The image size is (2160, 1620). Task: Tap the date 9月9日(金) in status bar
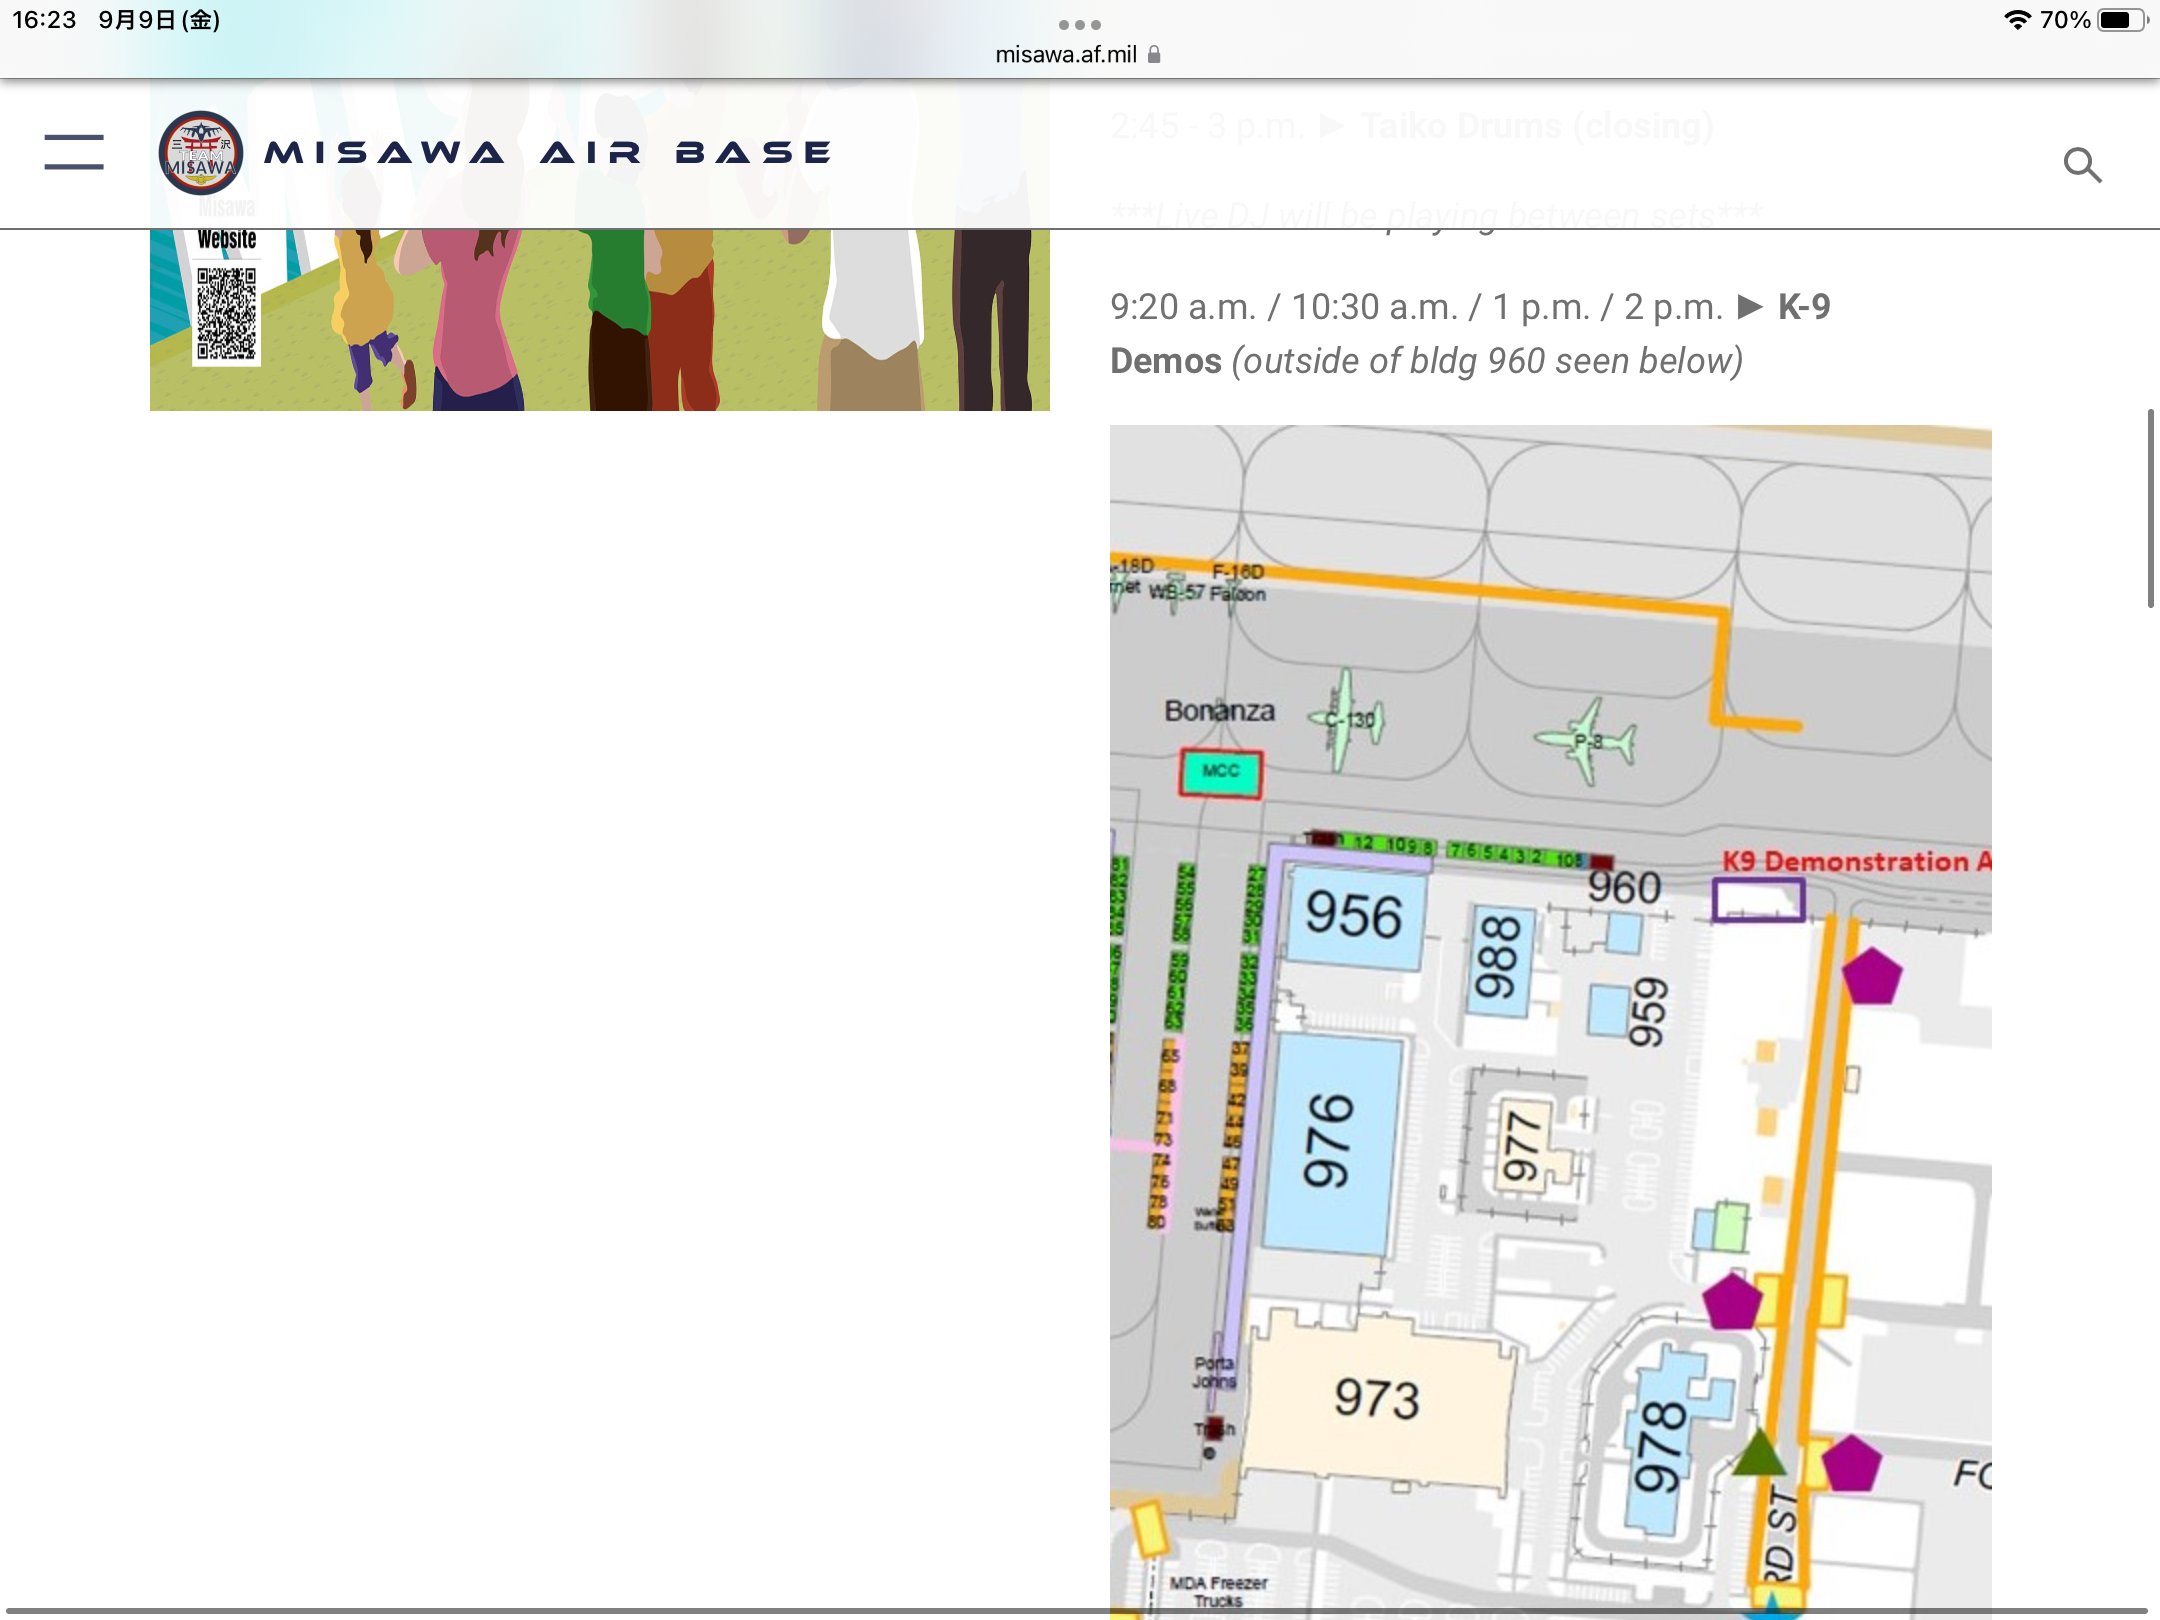pos(159,19)
